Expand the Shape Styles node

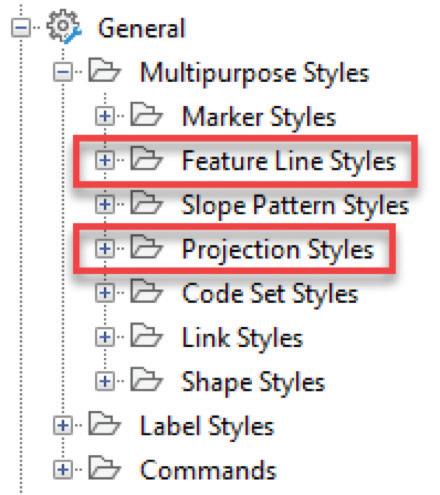[x=105, y=381]
